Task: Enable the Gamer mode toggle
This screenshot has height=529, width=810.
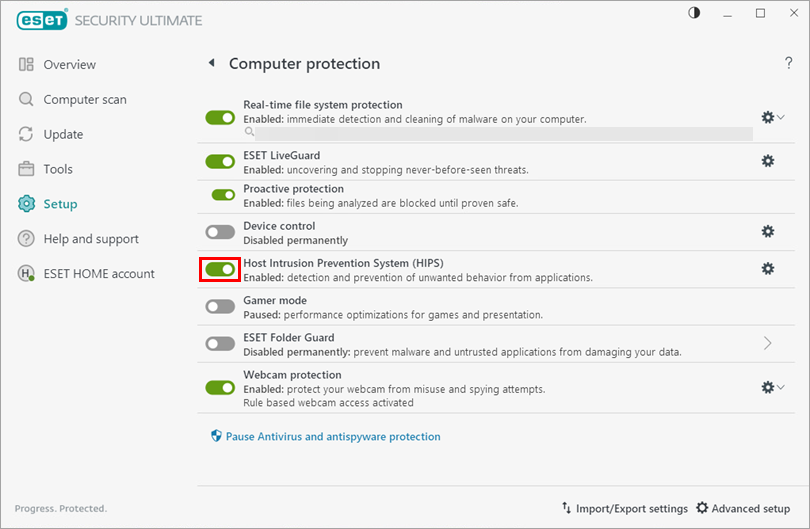Action: [x=220, y=306]
